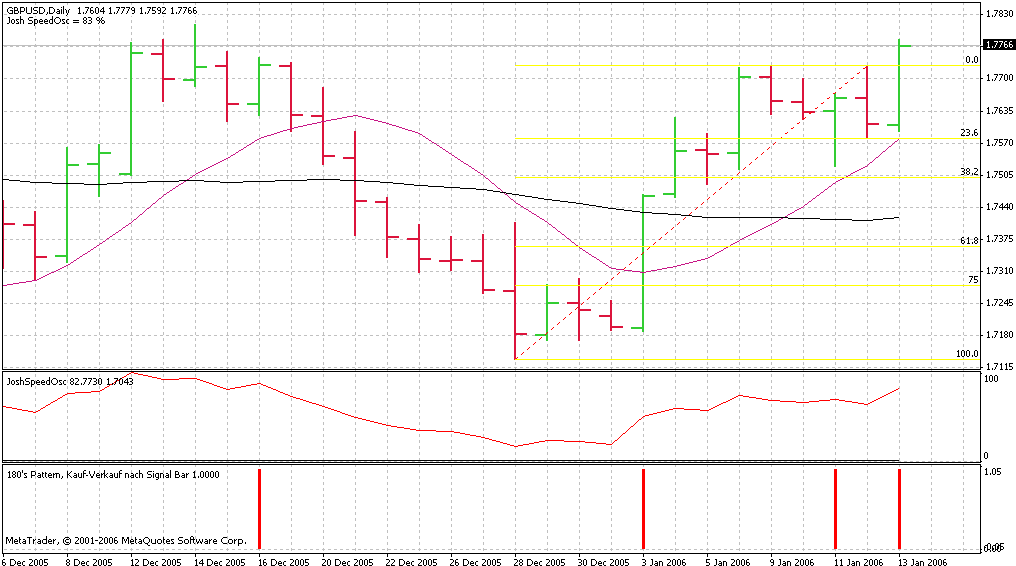
Task: Click the MetaTrader MetaQuotes copyright text
Action: [x=126, y=540]
